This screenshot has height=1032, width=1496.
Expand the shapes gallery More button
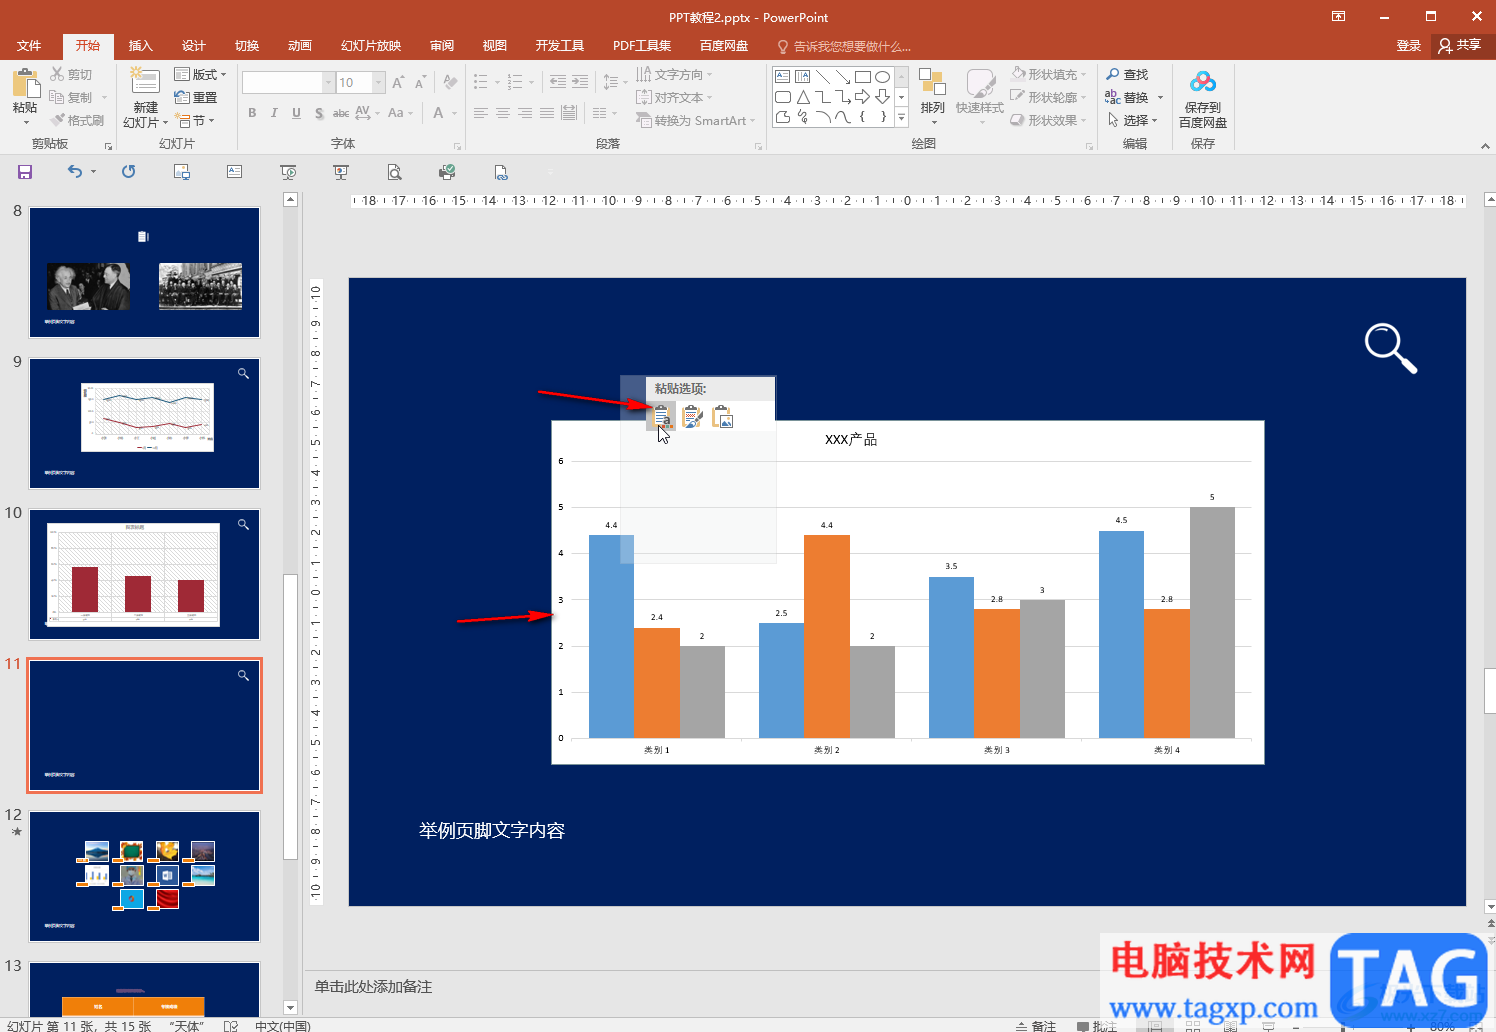tap(901, 118)
